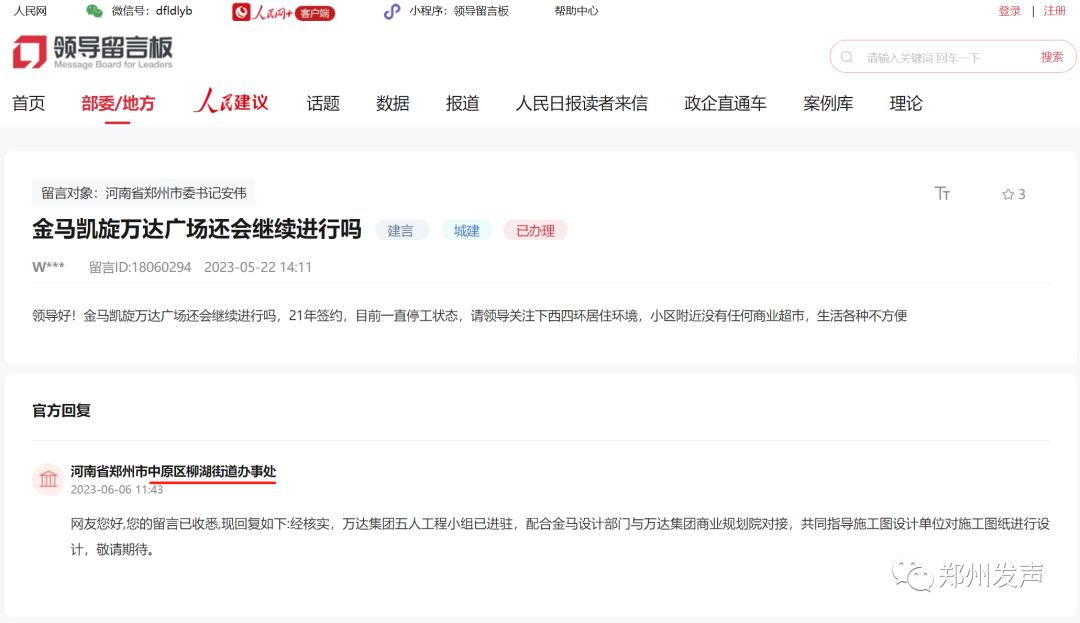Screen dimensions: 1080x623
Task: Click 河南省郑州市中原区柳湖街道办事处 responder name
Action: (x=173, y=472)
